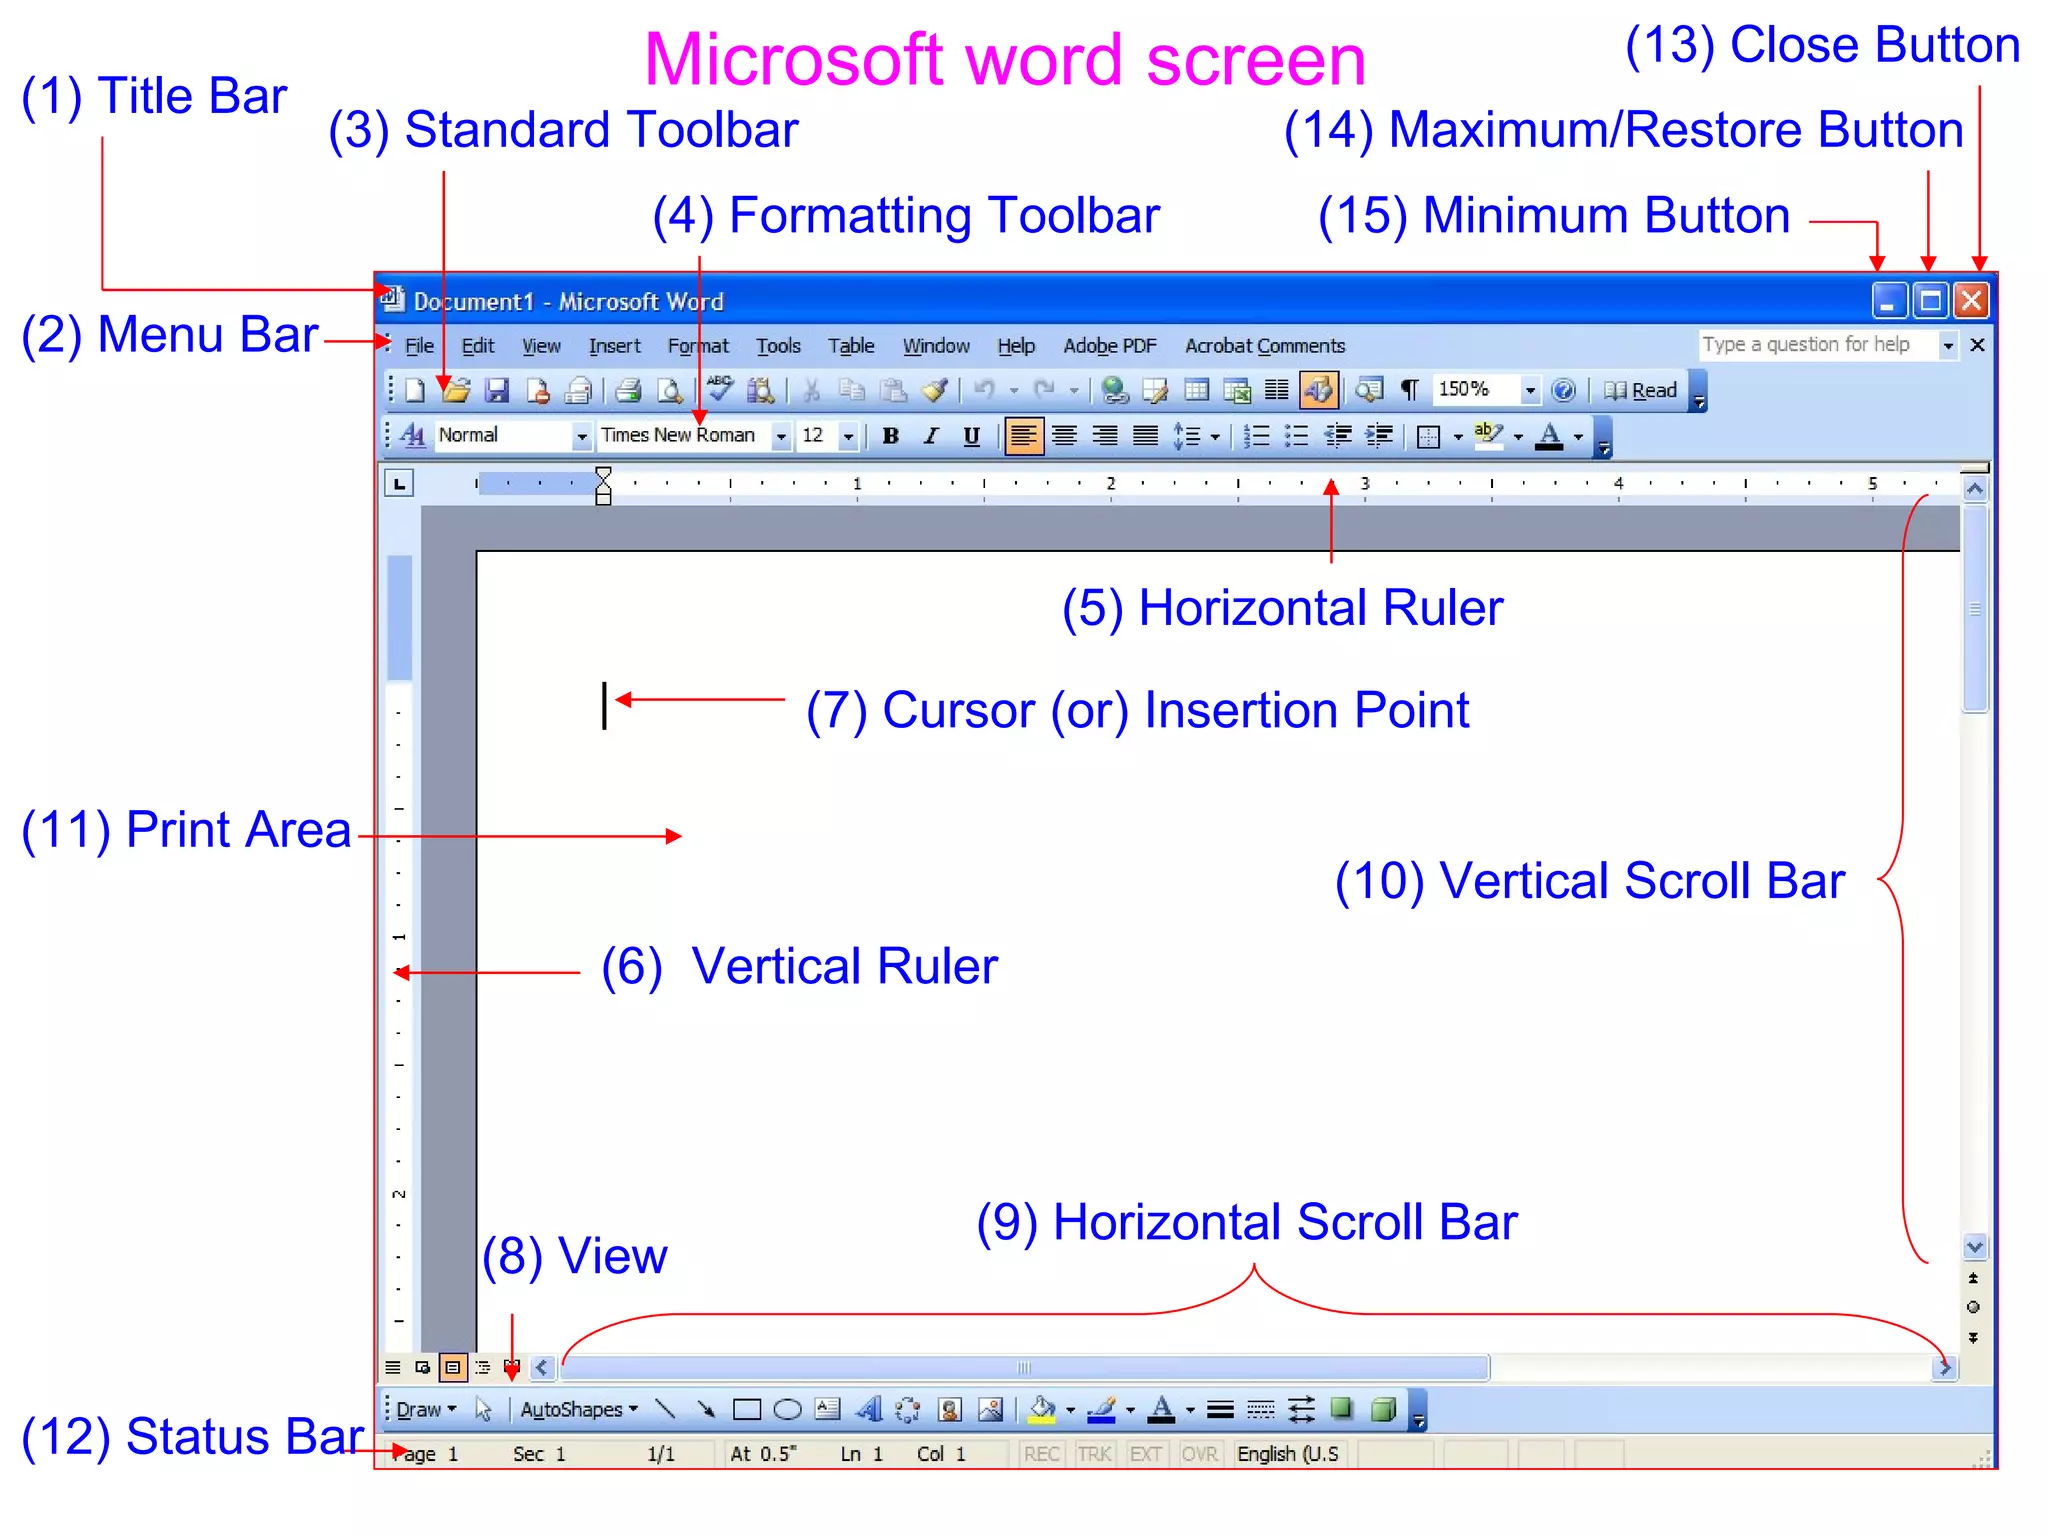
Task: Toggle Bold formatting
Action: tap(891, 436)
